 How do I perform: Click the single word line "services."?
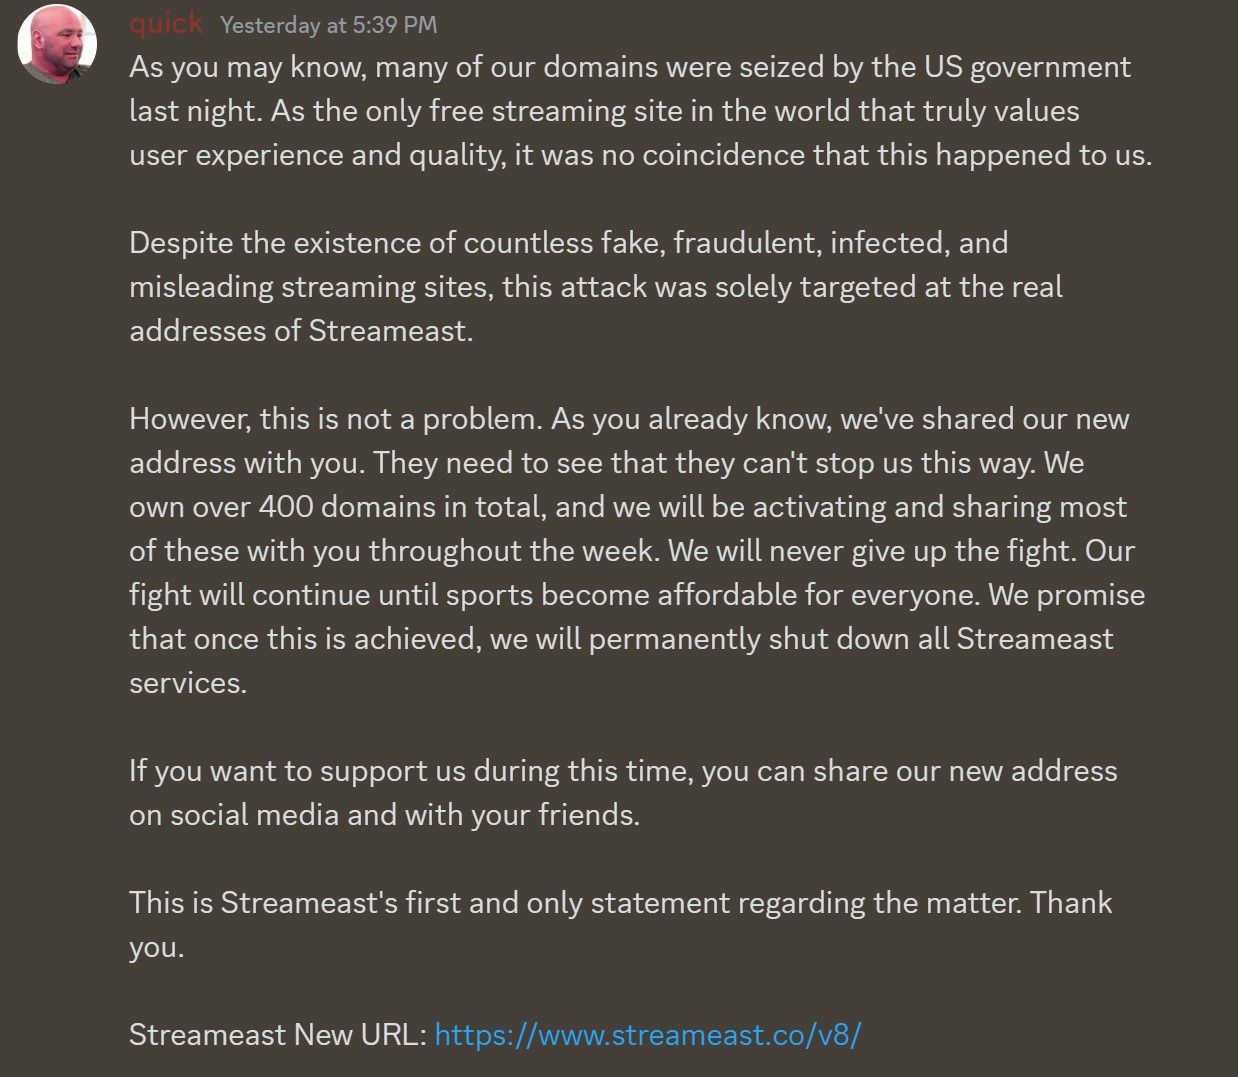[x=188, y=683]
